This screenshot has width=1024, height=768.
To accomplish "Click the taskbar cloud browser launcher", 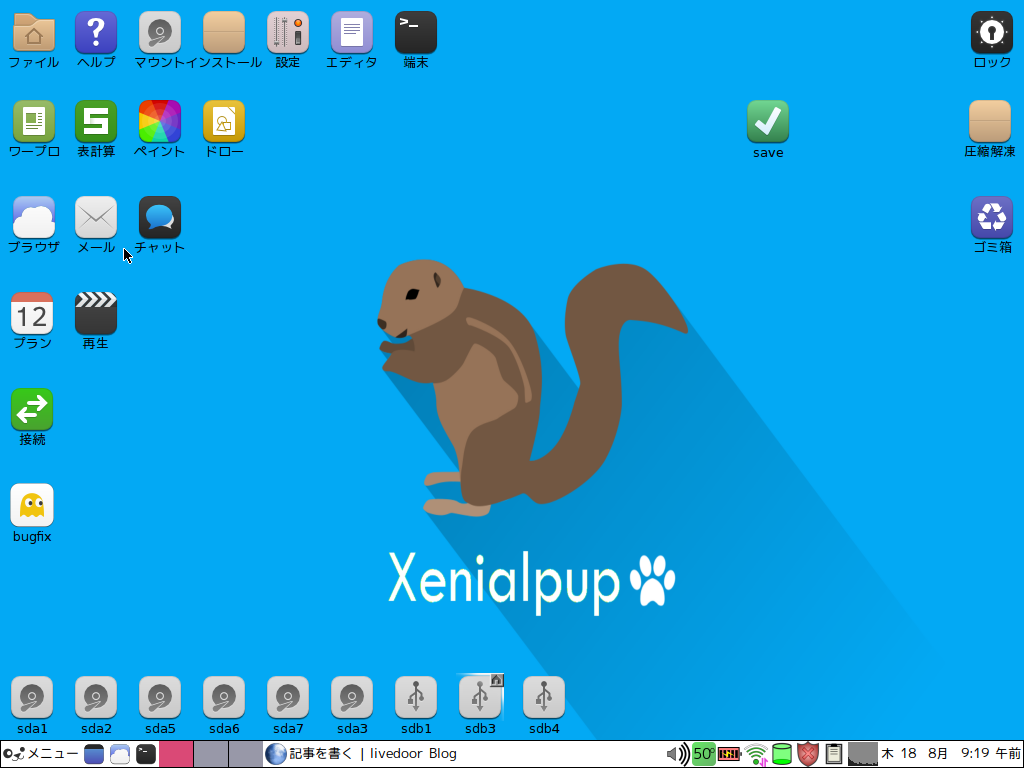I will pos(120,754).
